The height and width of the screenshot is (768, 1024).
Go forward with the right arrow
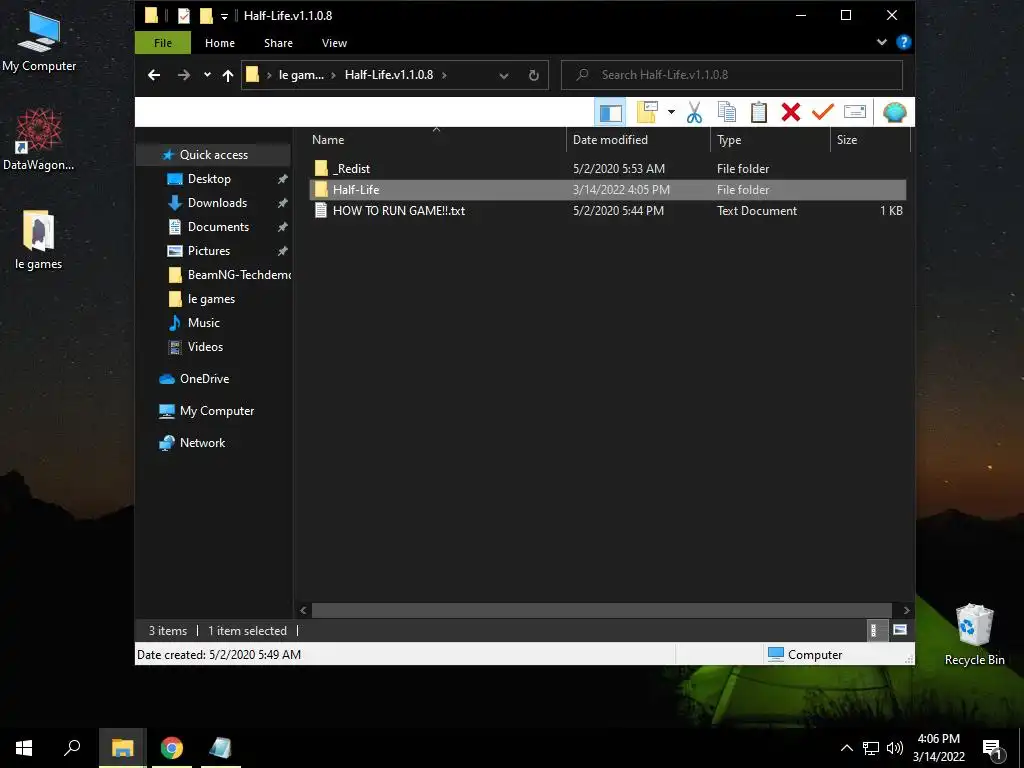point(184,75)
